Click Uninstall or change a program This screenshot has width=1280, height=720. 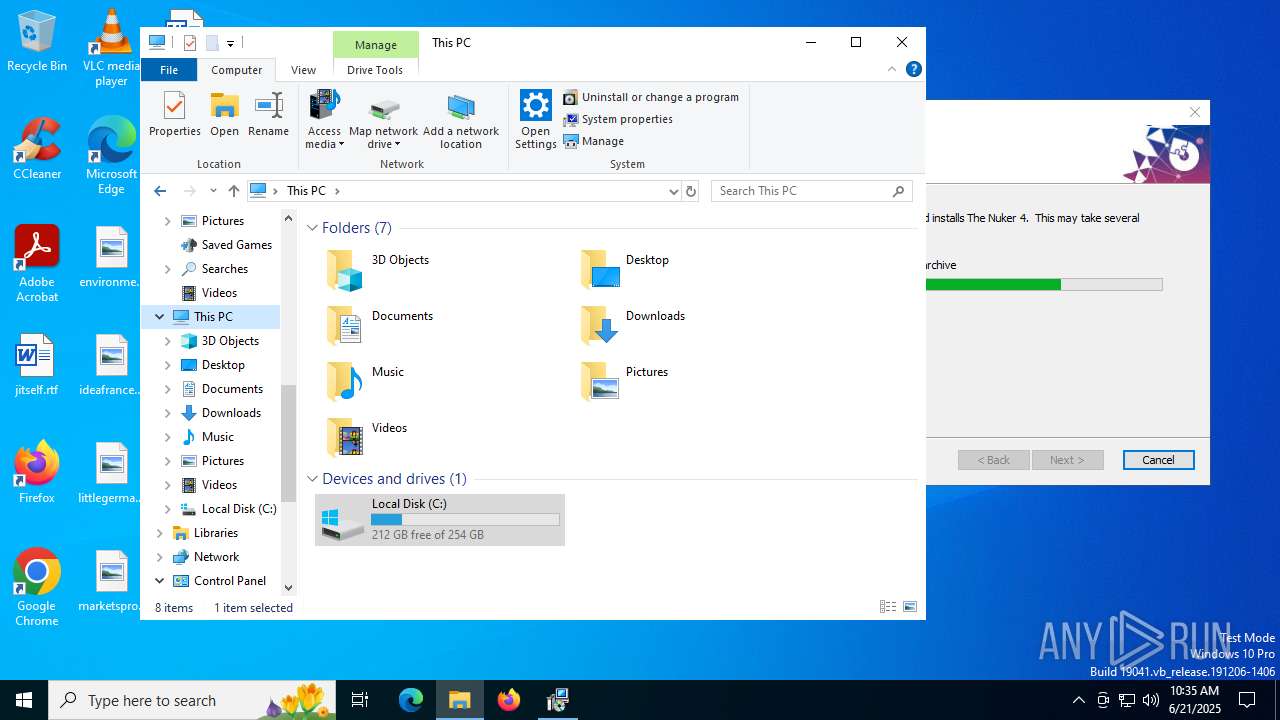click(x=651, y=97)
